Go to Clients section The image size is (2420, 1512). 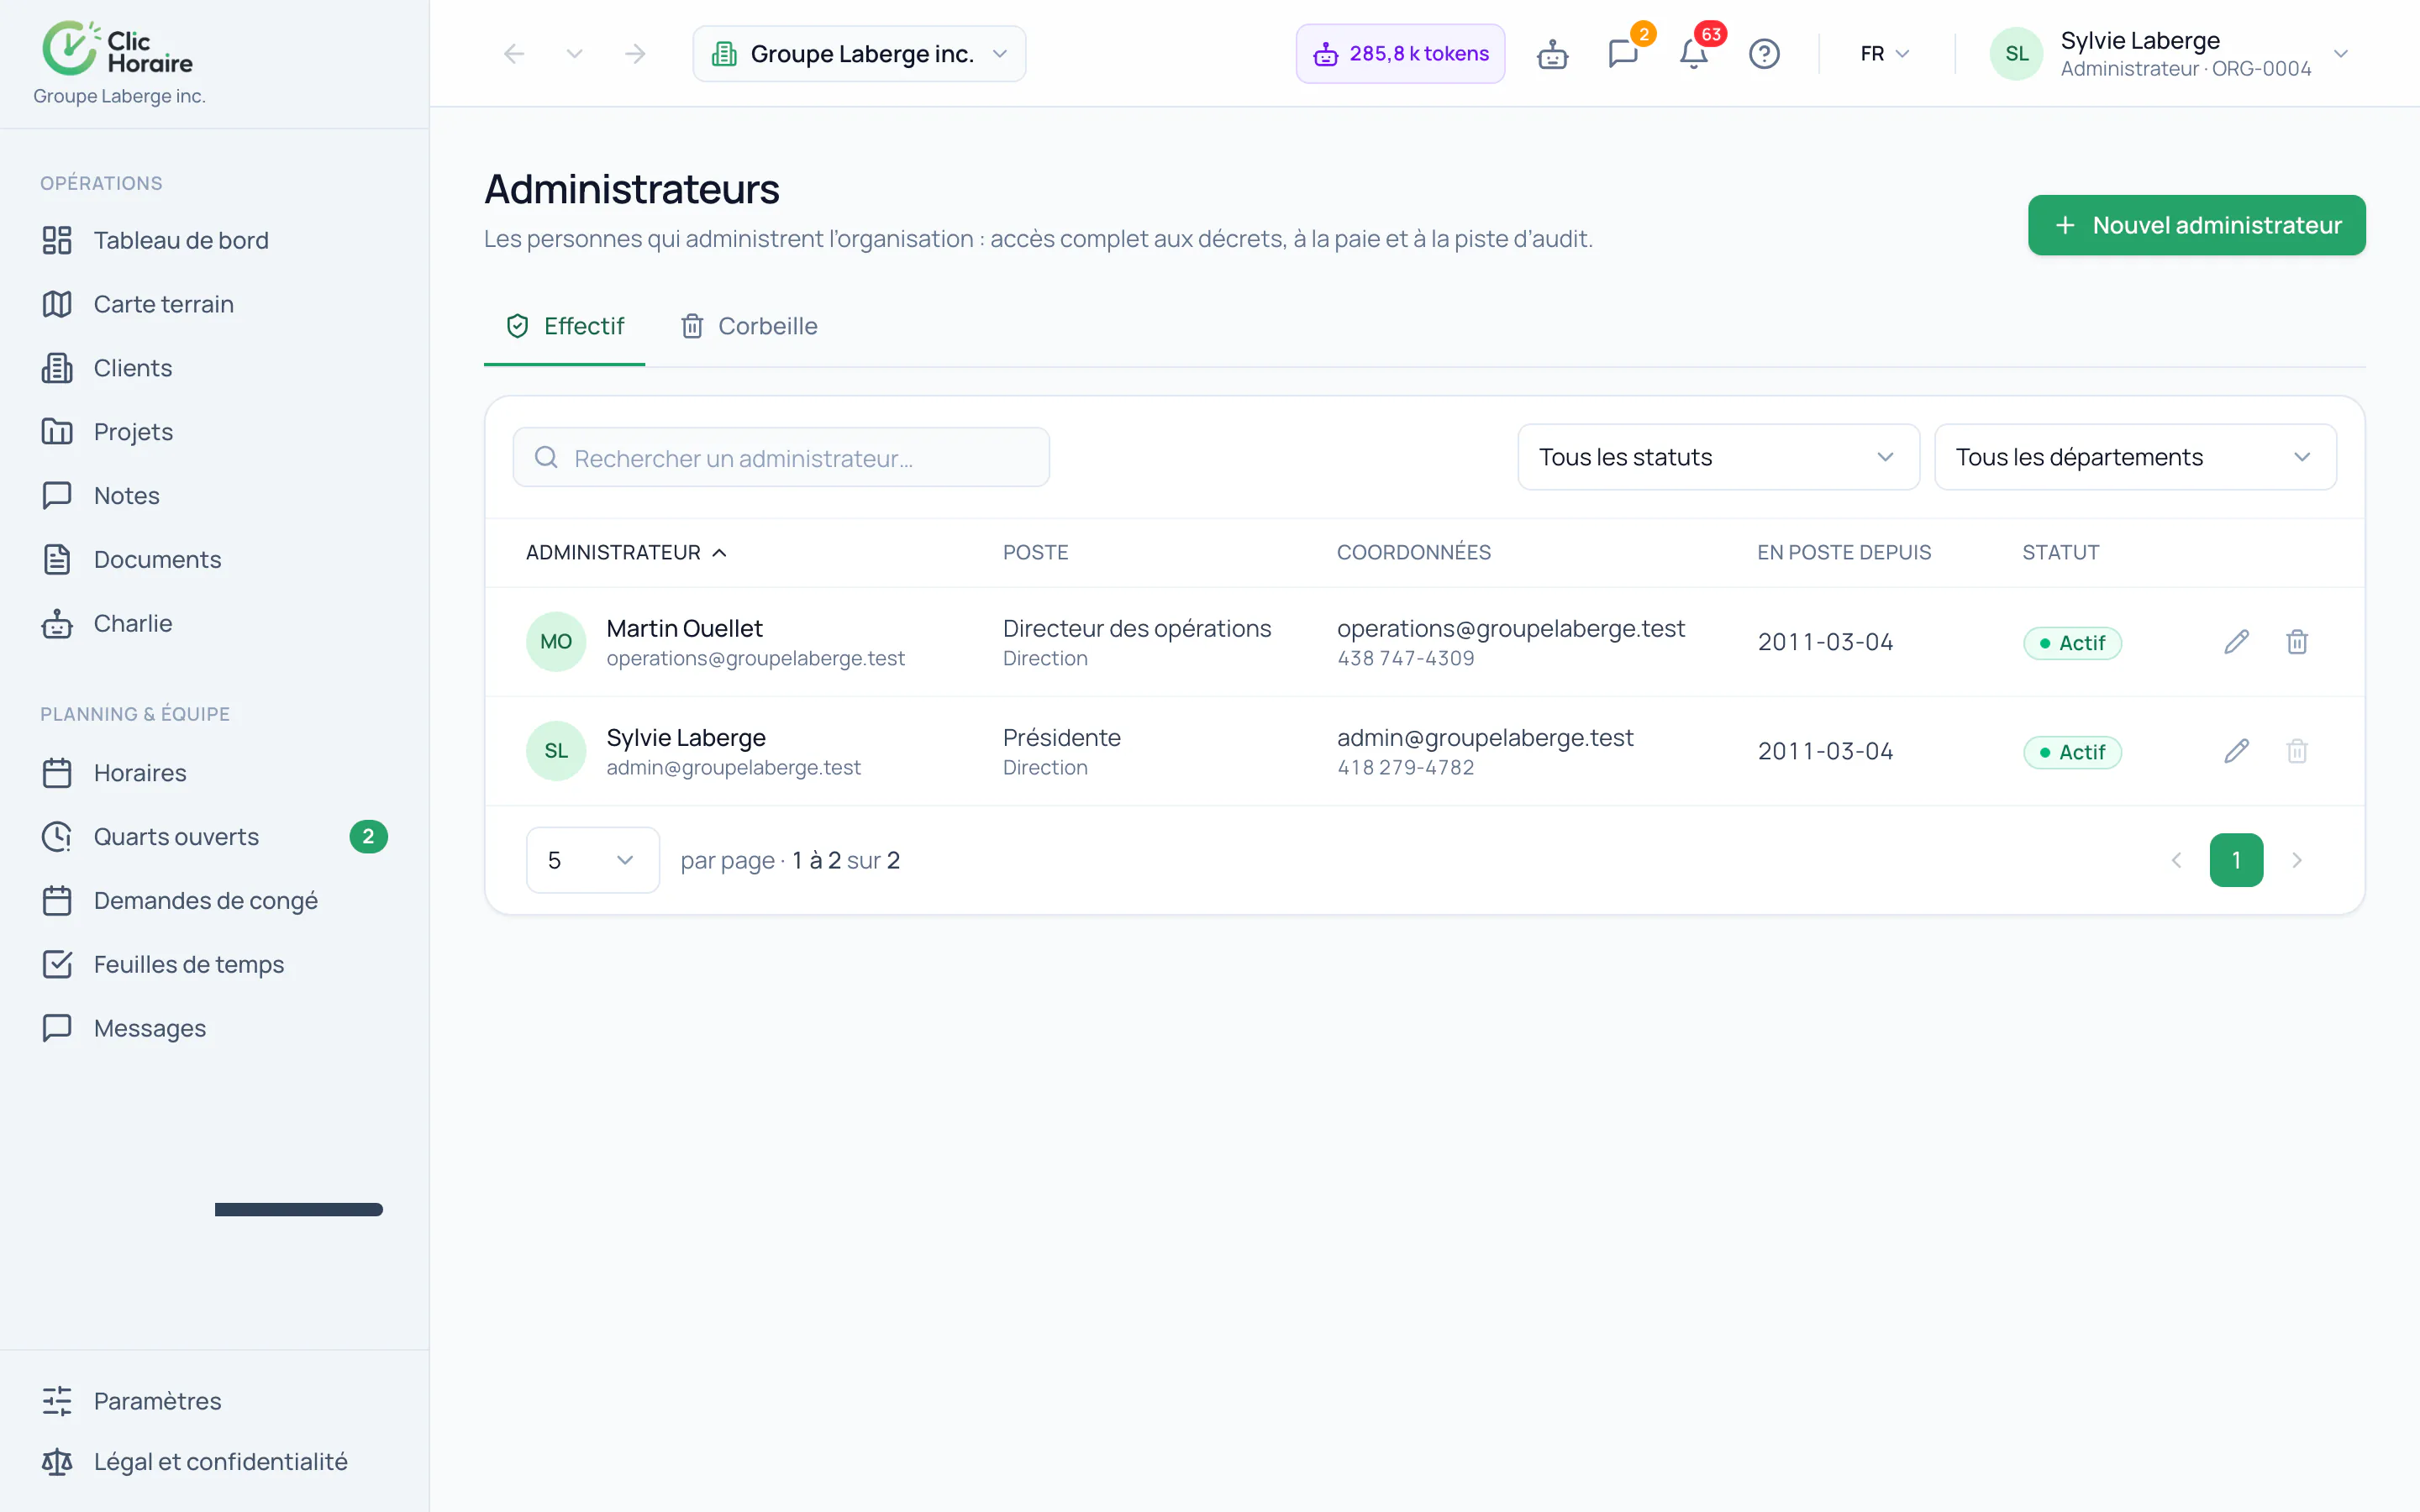pyautogui.click(x=214, y=368)
